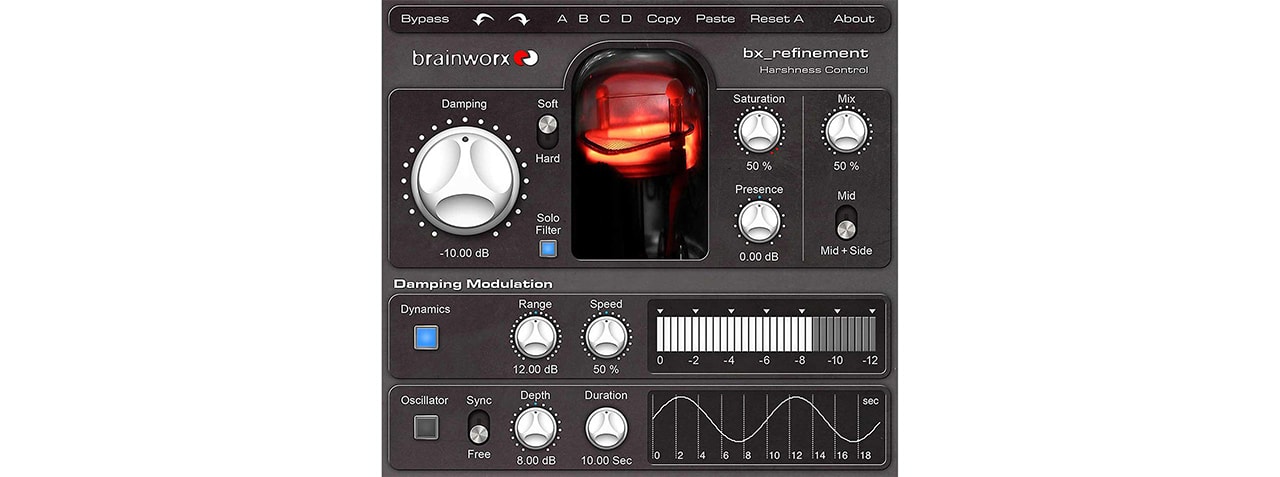Disable the Dynamics modulation button

coord(426,338)
